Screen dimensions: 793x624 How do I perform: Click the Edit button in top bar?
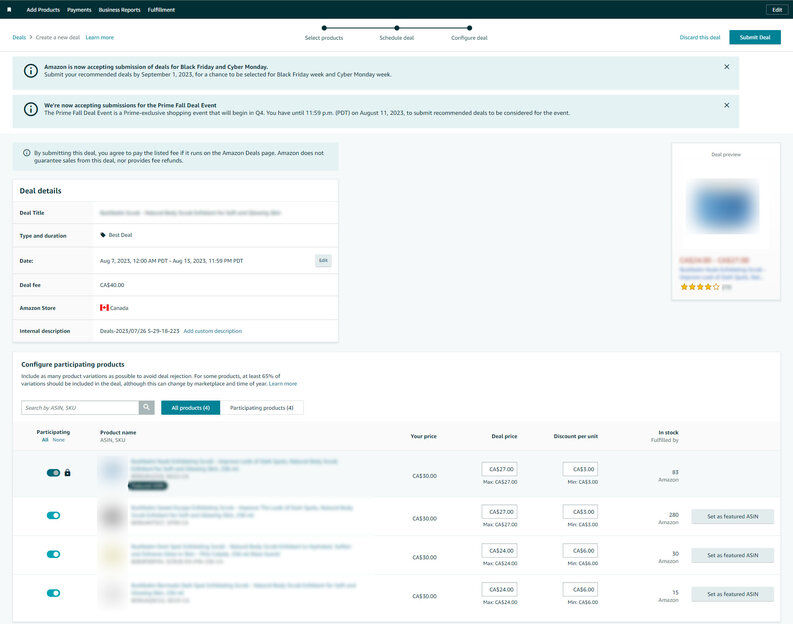point(777,10)
